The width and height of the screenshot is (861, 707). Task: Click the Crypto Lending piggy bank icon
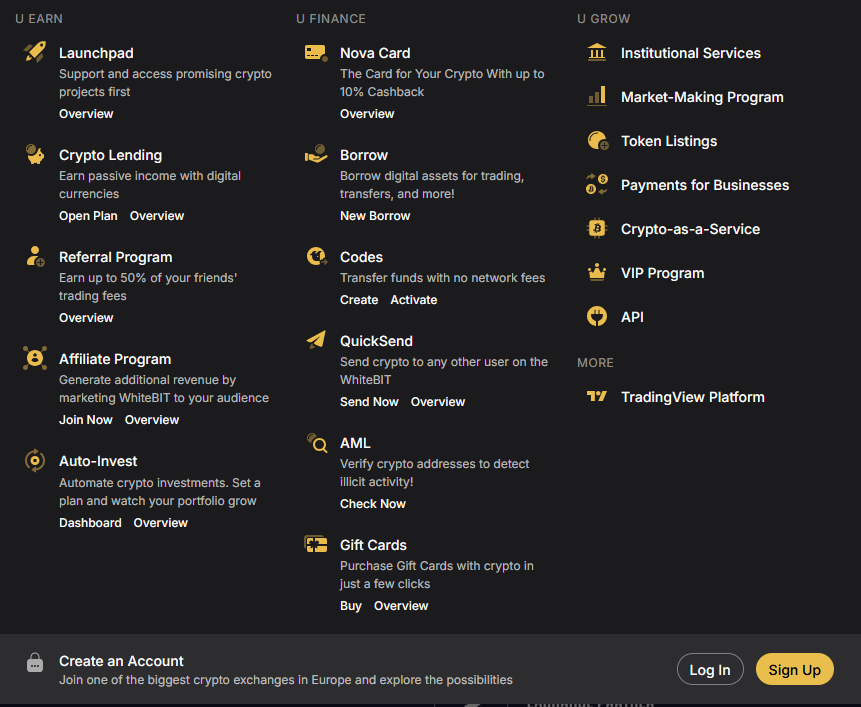[x=35, y=154]
